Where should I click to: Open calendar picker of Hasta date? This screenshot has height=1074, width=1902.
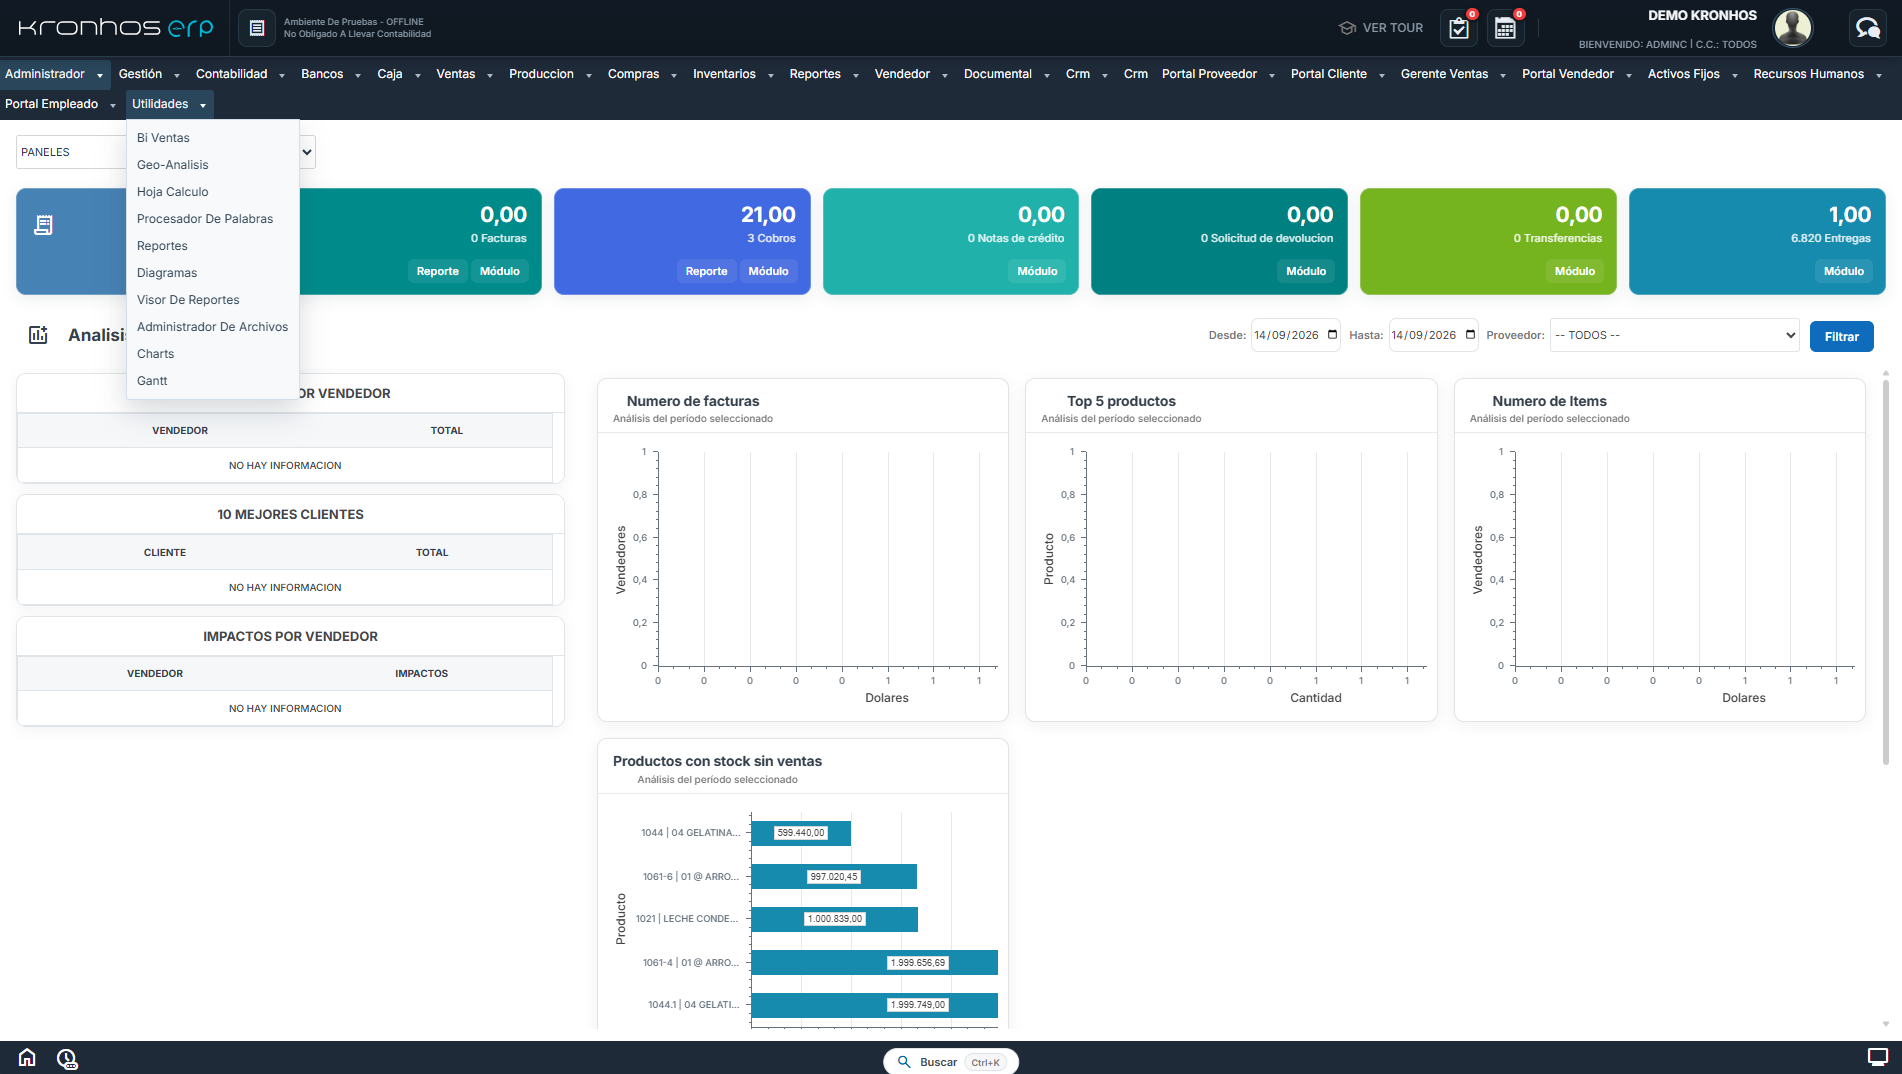point(1470,335)
